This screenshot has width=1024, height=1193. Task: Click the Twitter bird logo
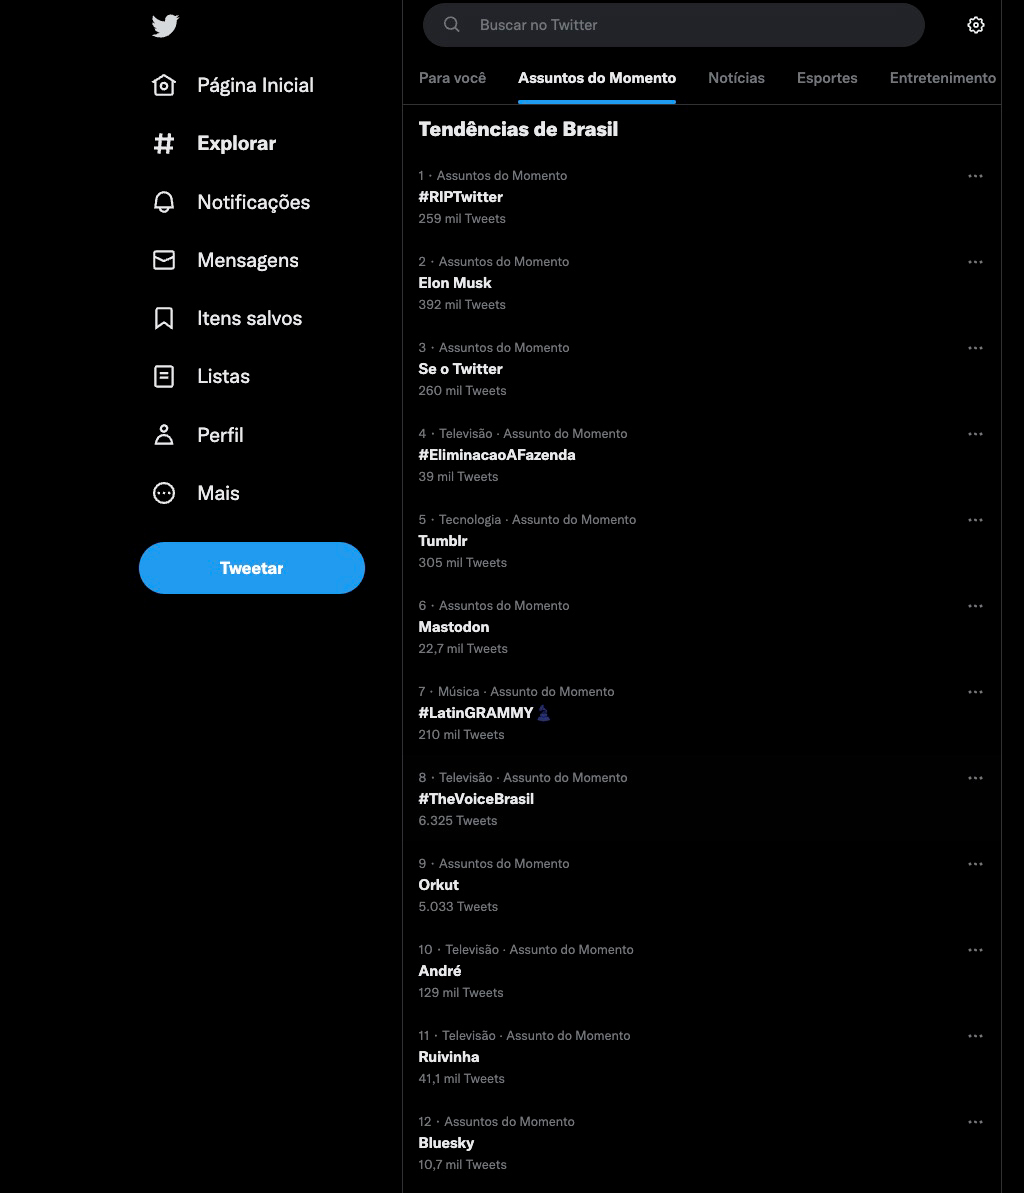[165, 26]
